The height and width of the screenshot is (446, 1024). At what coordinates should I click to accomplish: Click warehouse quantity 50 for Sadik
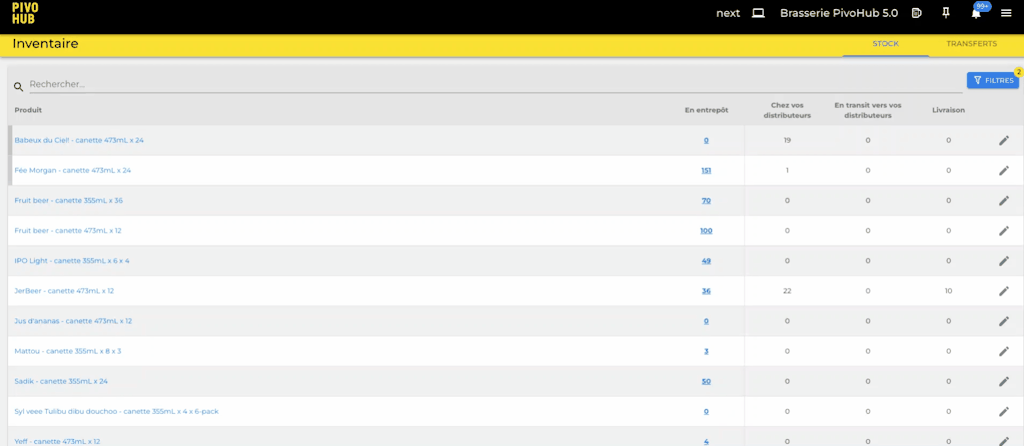click(706, 381)
